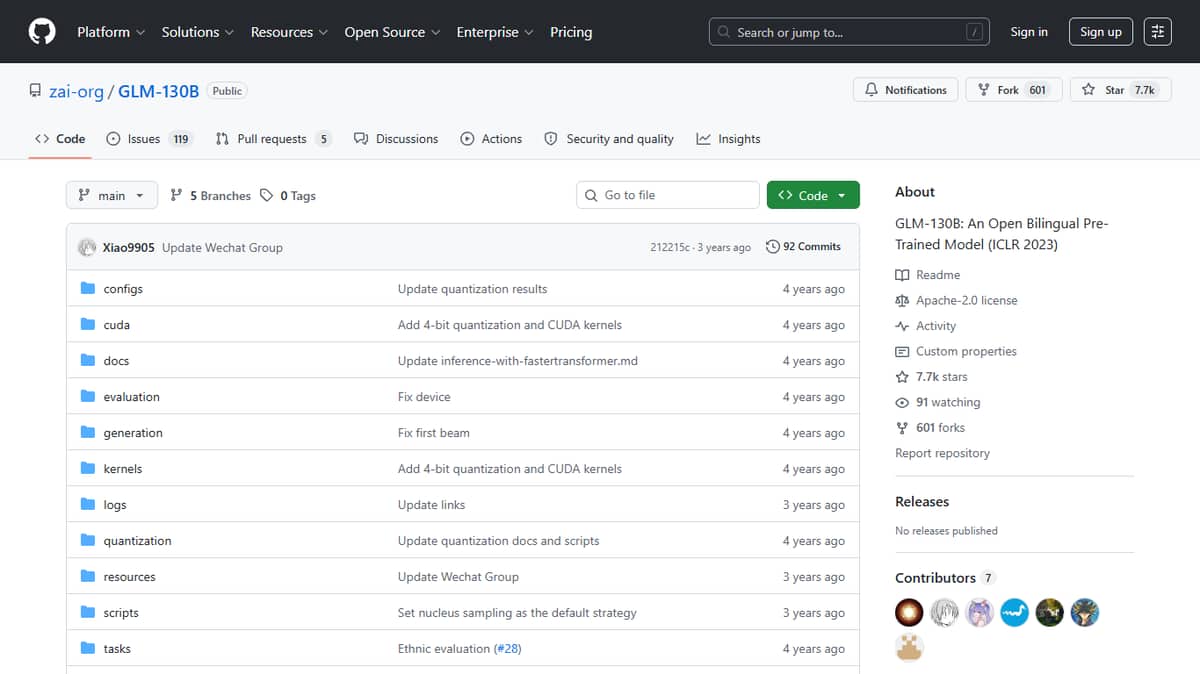This screenshot has height=674, width=1200.
Task: Open the first contributor avatar
Action: (x=909, y=612)
